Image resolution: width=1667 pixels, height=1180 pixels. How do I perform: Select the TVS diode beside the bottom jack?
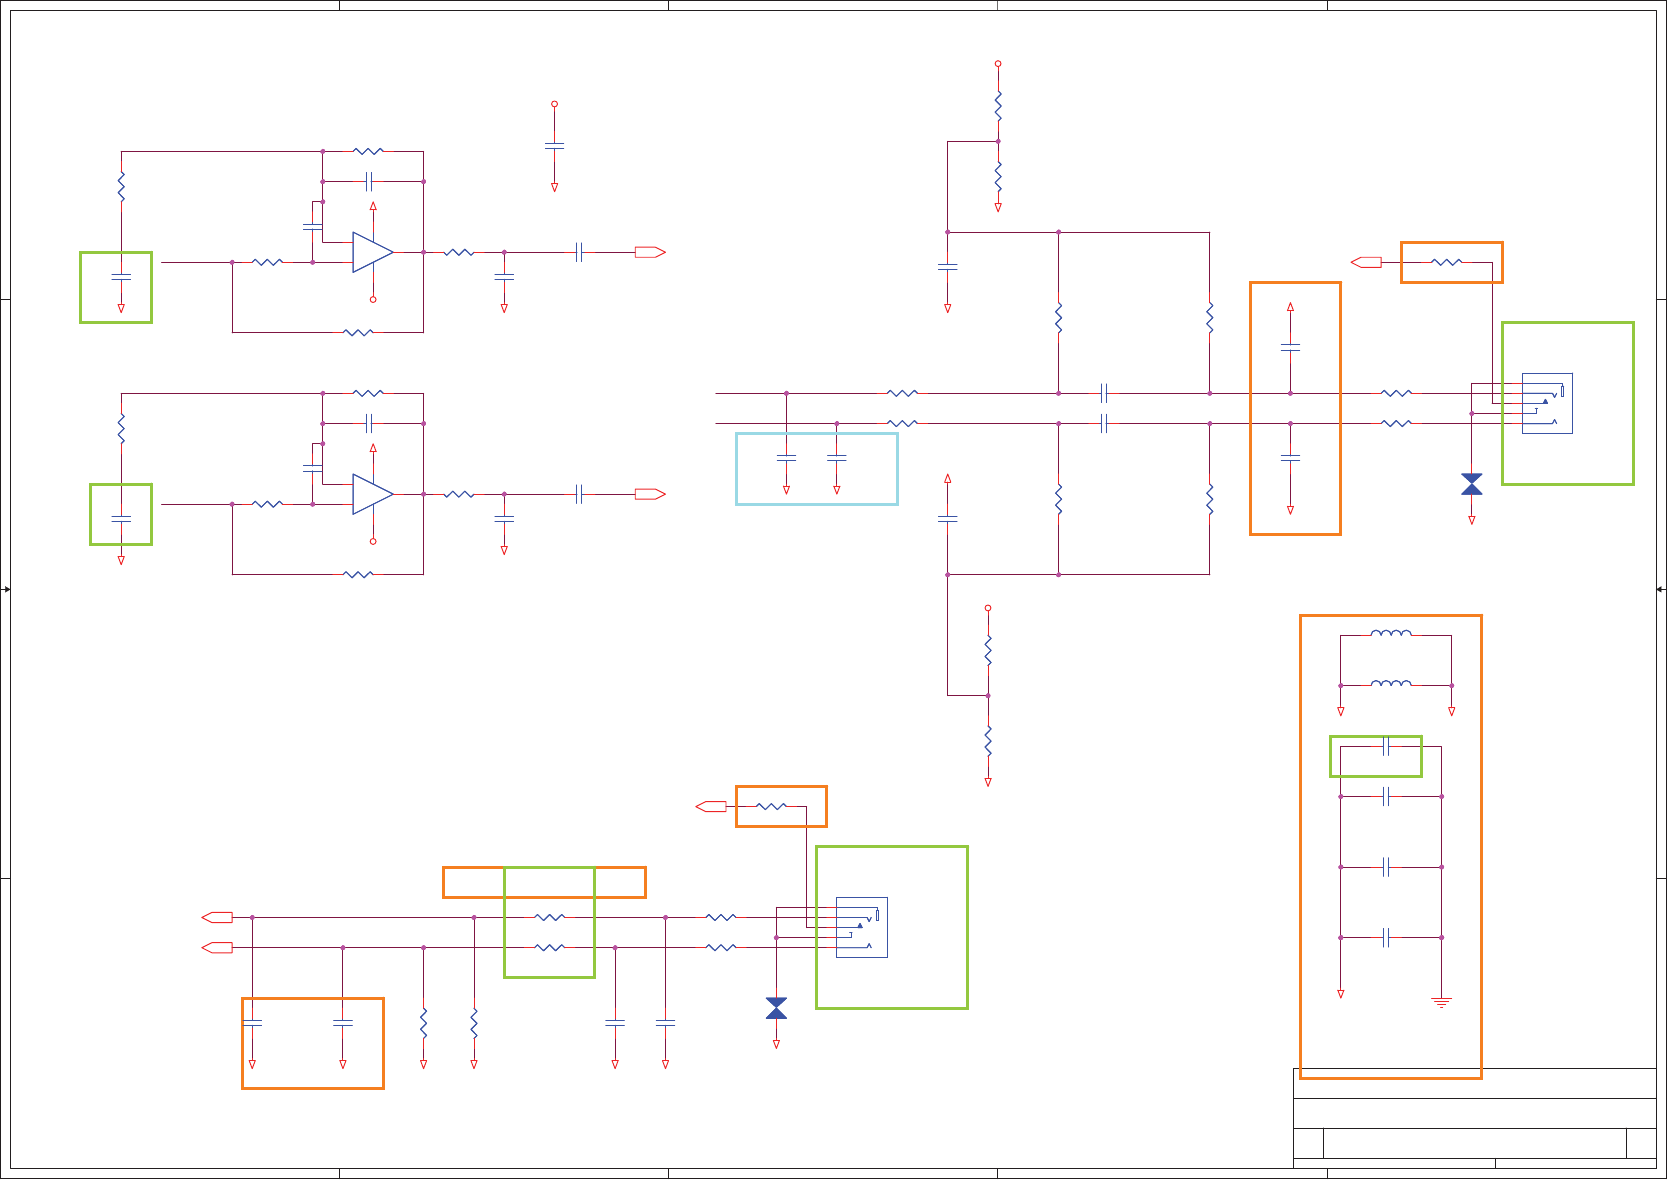pyautogui.click(x=776, y=1008)
